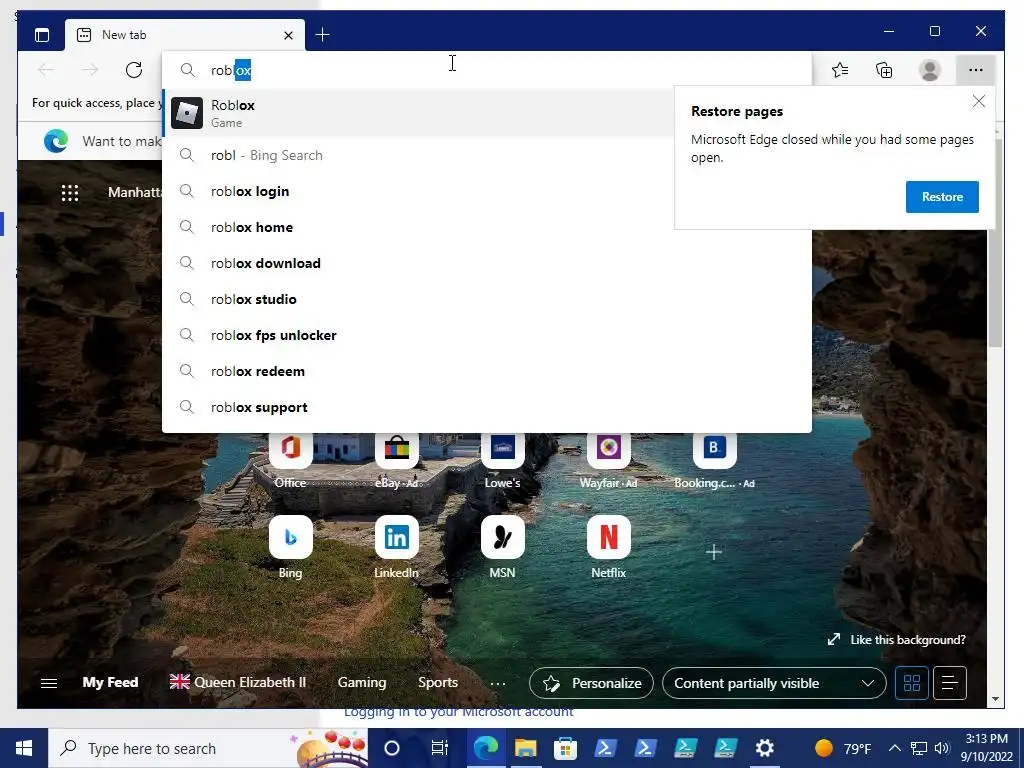Screen dimensions: 1024x768
Task: Show more feed topics ellipsis
Action: pos(498,684)
